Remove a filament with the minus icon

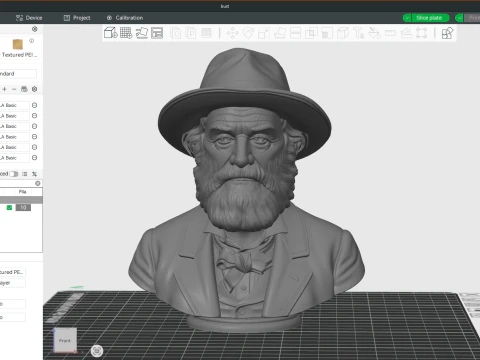(14, 89)
